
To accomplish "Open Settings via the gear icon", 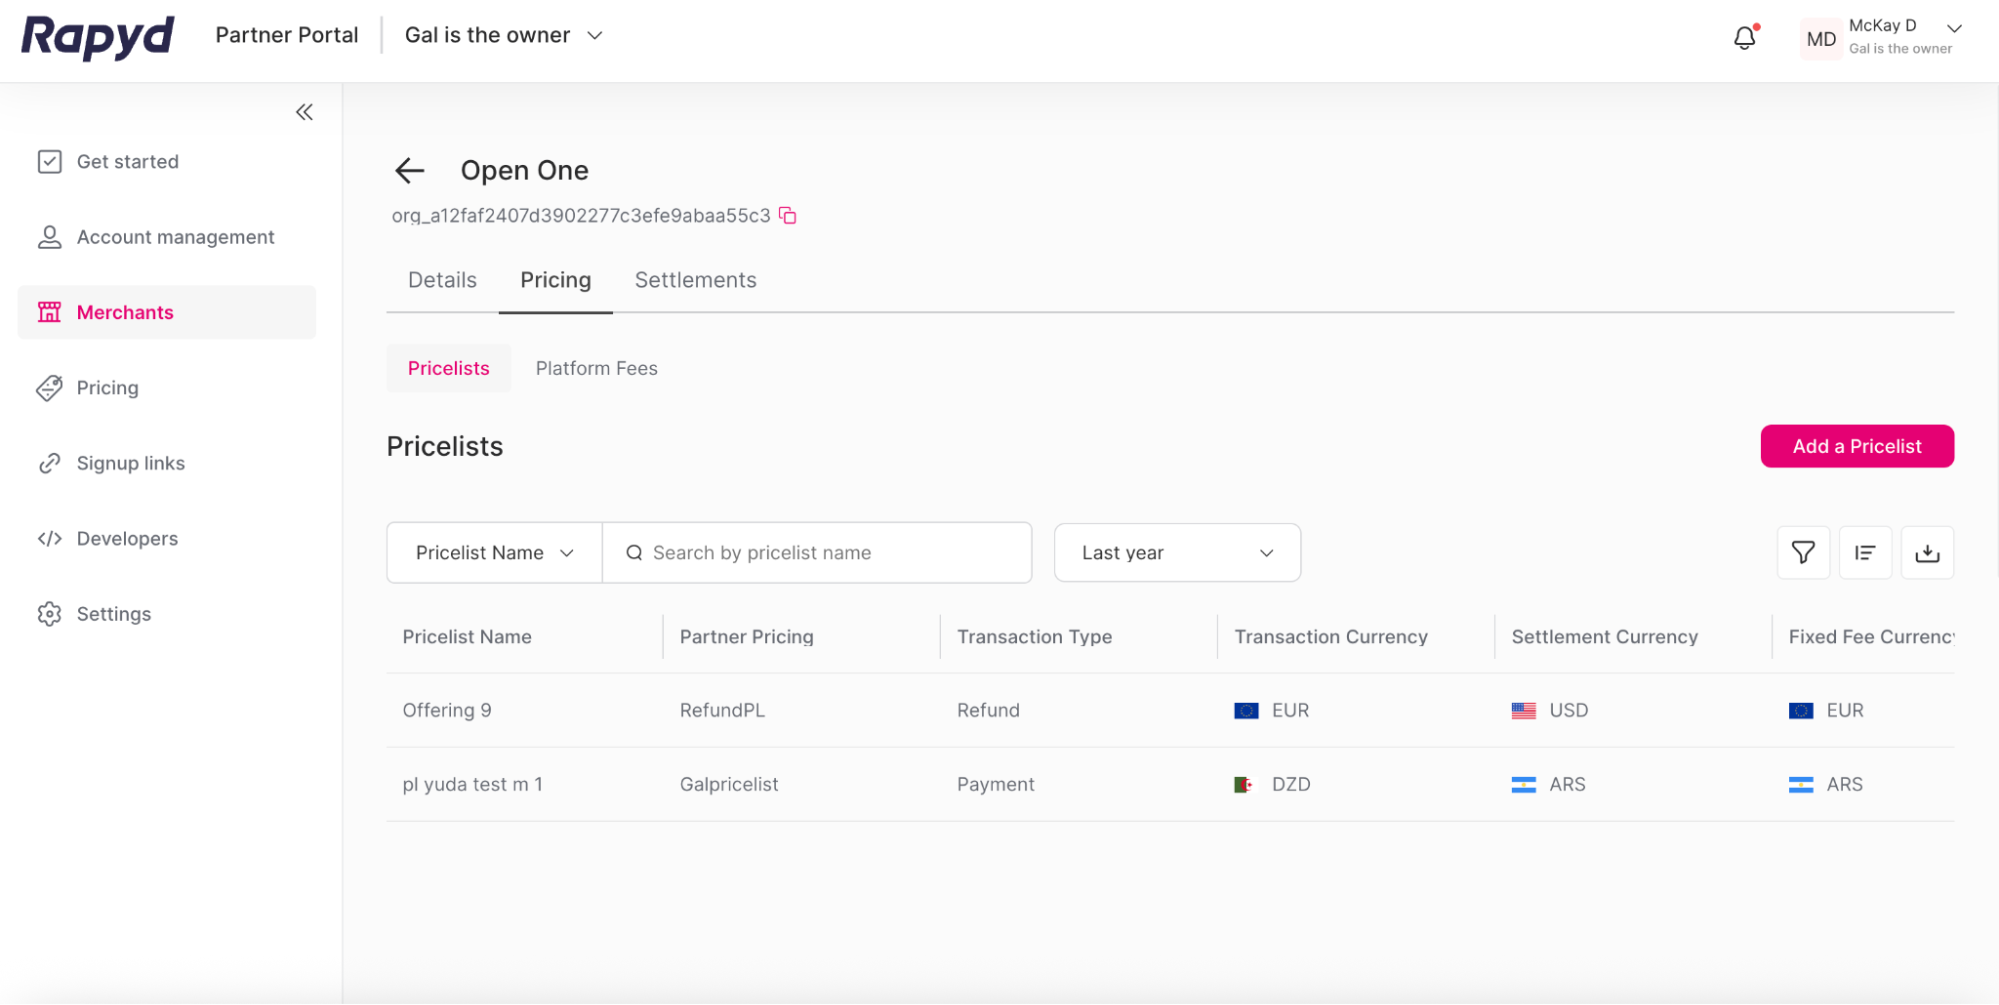I will (x=50, y=613).
